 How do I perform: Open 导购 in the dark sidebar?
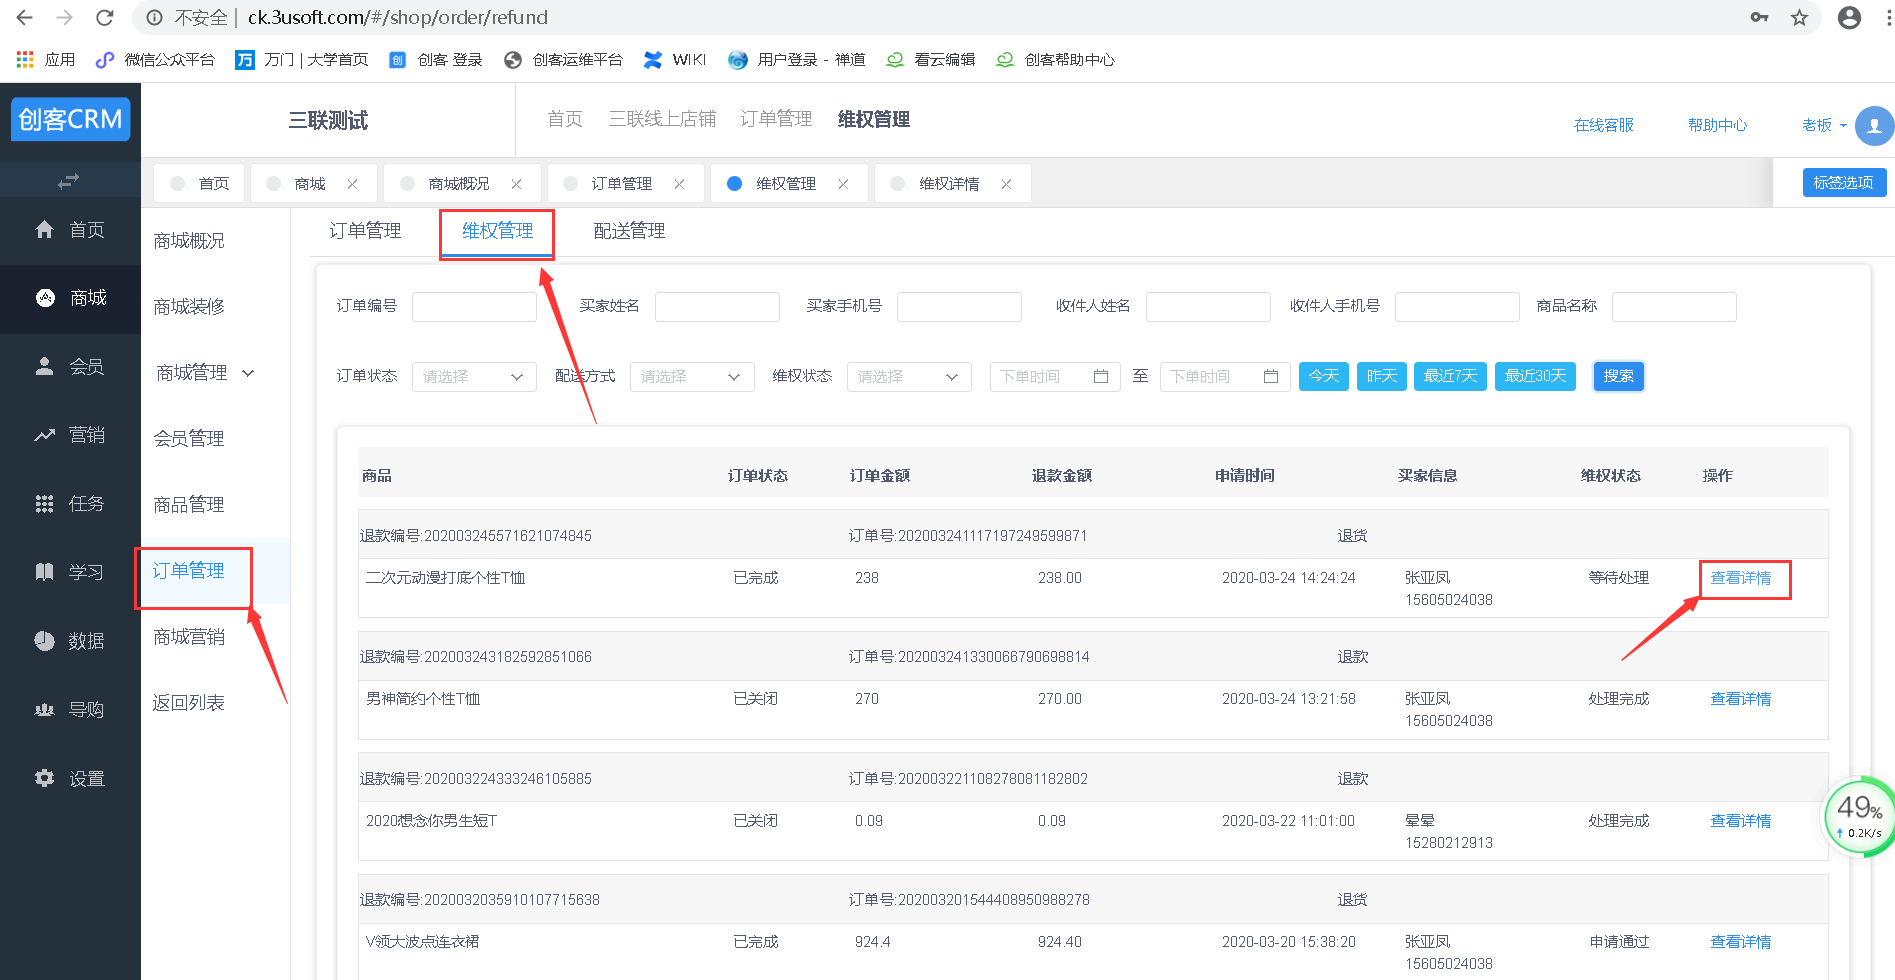(70, 710)
